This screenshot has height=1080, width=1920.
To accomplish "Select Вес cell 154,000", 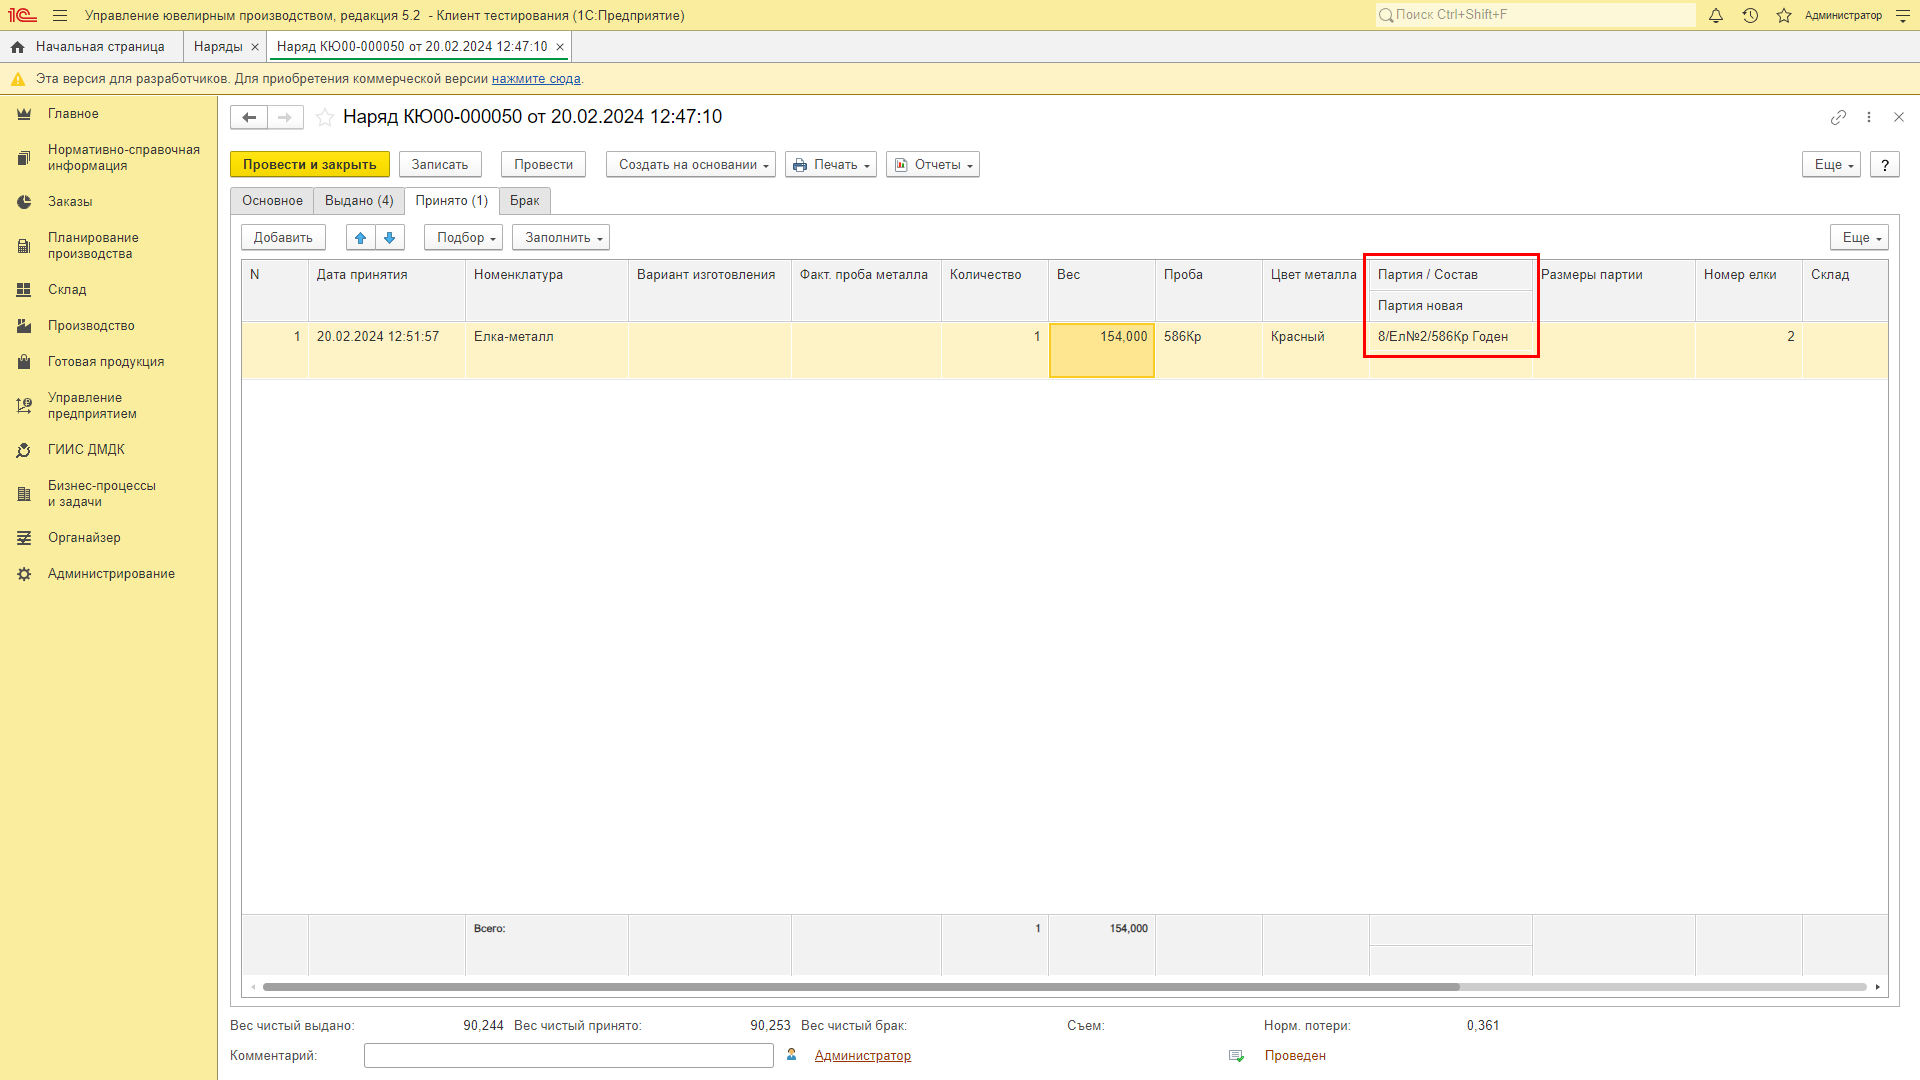I will (1102, 350).
